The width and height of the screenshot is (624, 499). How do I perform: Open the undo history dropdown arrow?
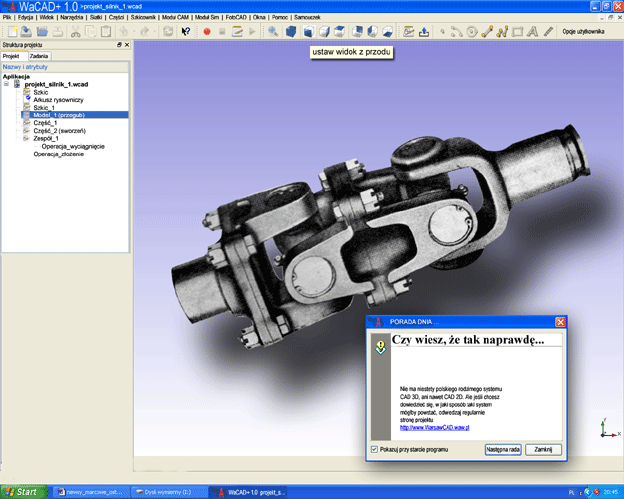click(134, 31)
